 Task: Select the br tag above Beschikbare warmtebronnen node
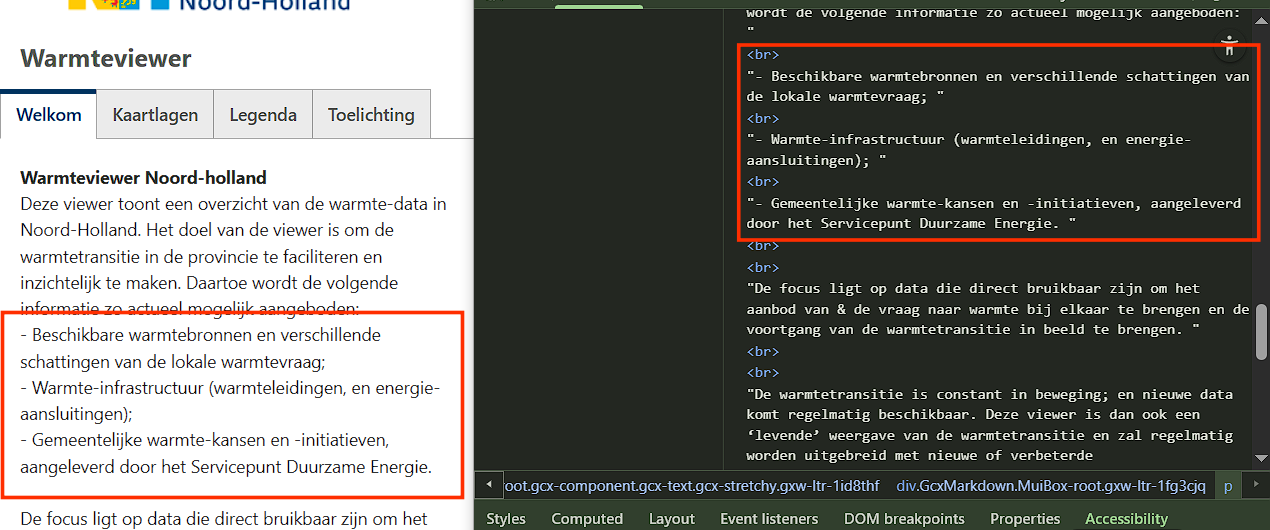(x=762, y=54)
